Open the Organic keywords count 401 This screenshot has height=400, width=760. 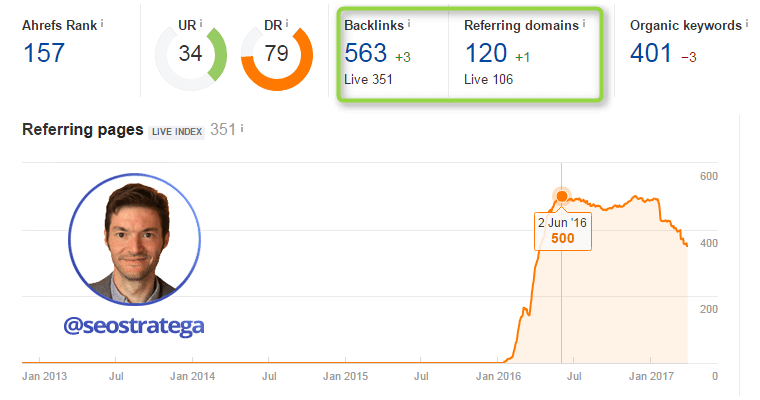tap(651, 53)
